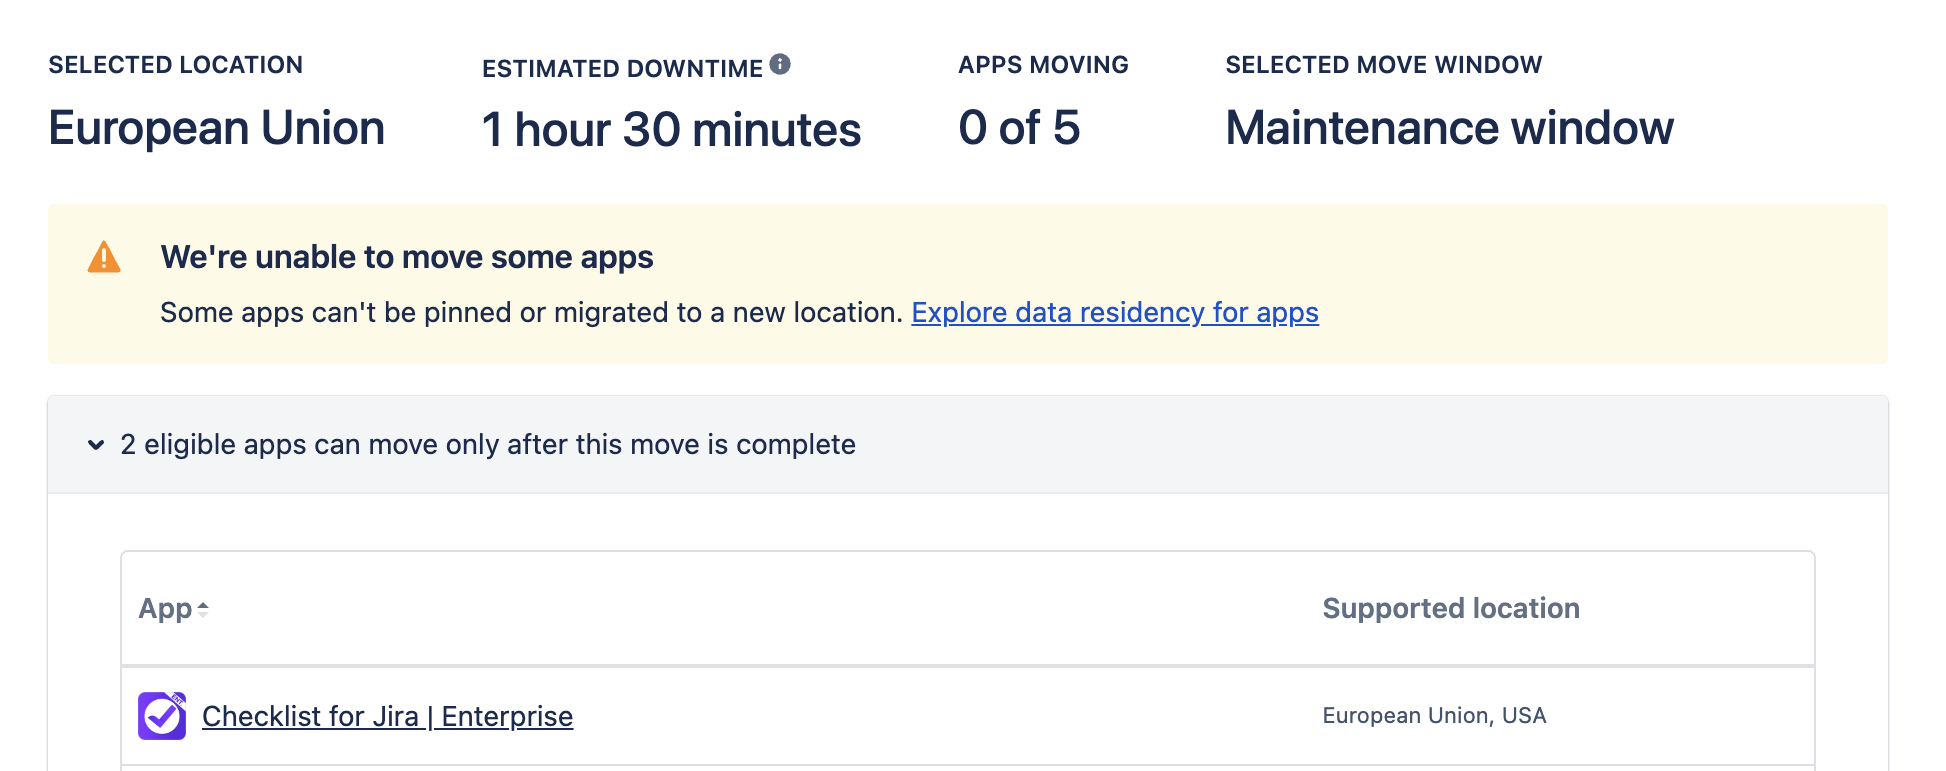Click 'We're unable to move some apps' heading

(x=406, y=257)
